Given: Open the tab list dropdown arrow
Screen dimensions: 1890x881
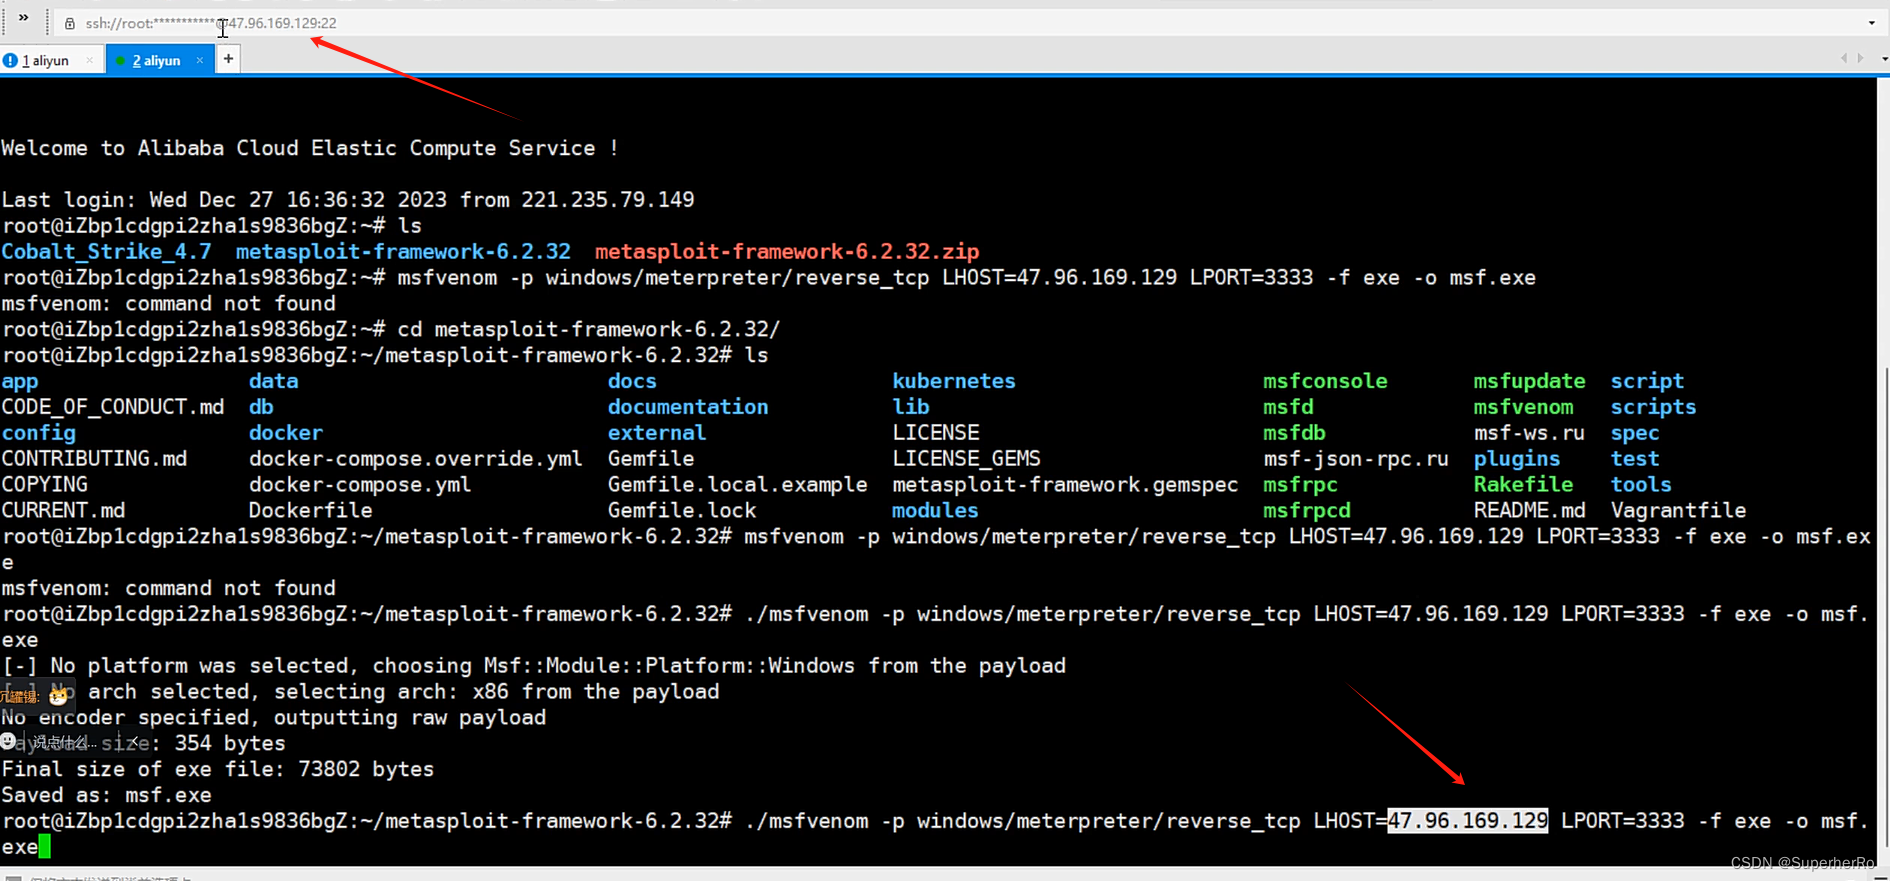Looking at the screenshot, I should 1884,59.
